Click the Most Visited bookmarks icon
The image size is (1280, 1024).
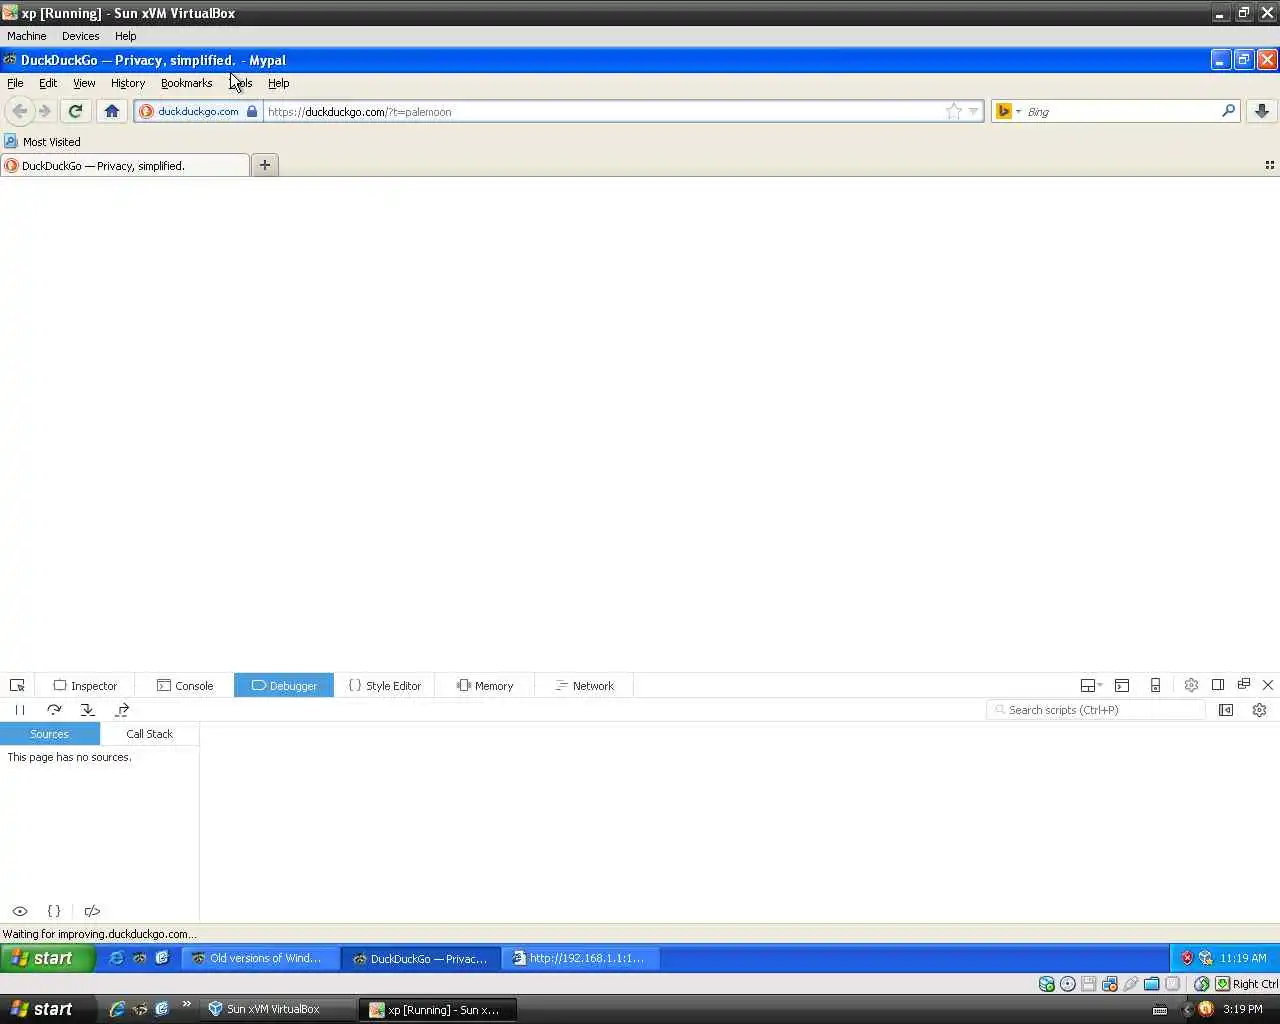coord(11,141)
